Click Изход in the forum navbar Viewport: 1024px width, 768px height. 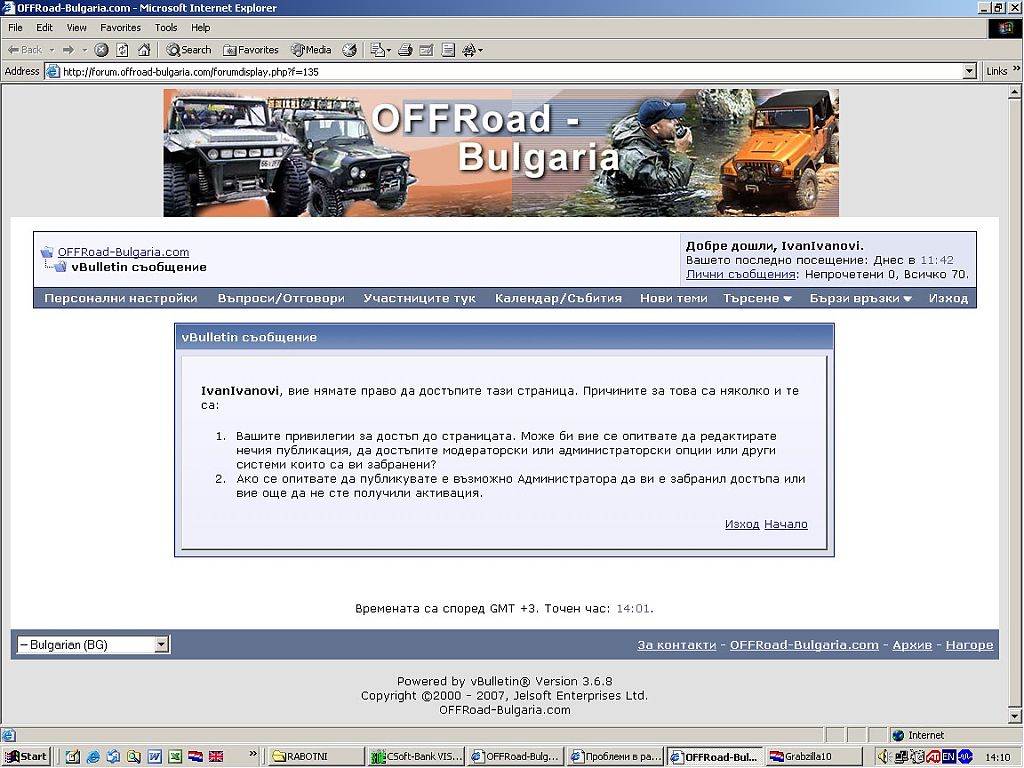948,298
